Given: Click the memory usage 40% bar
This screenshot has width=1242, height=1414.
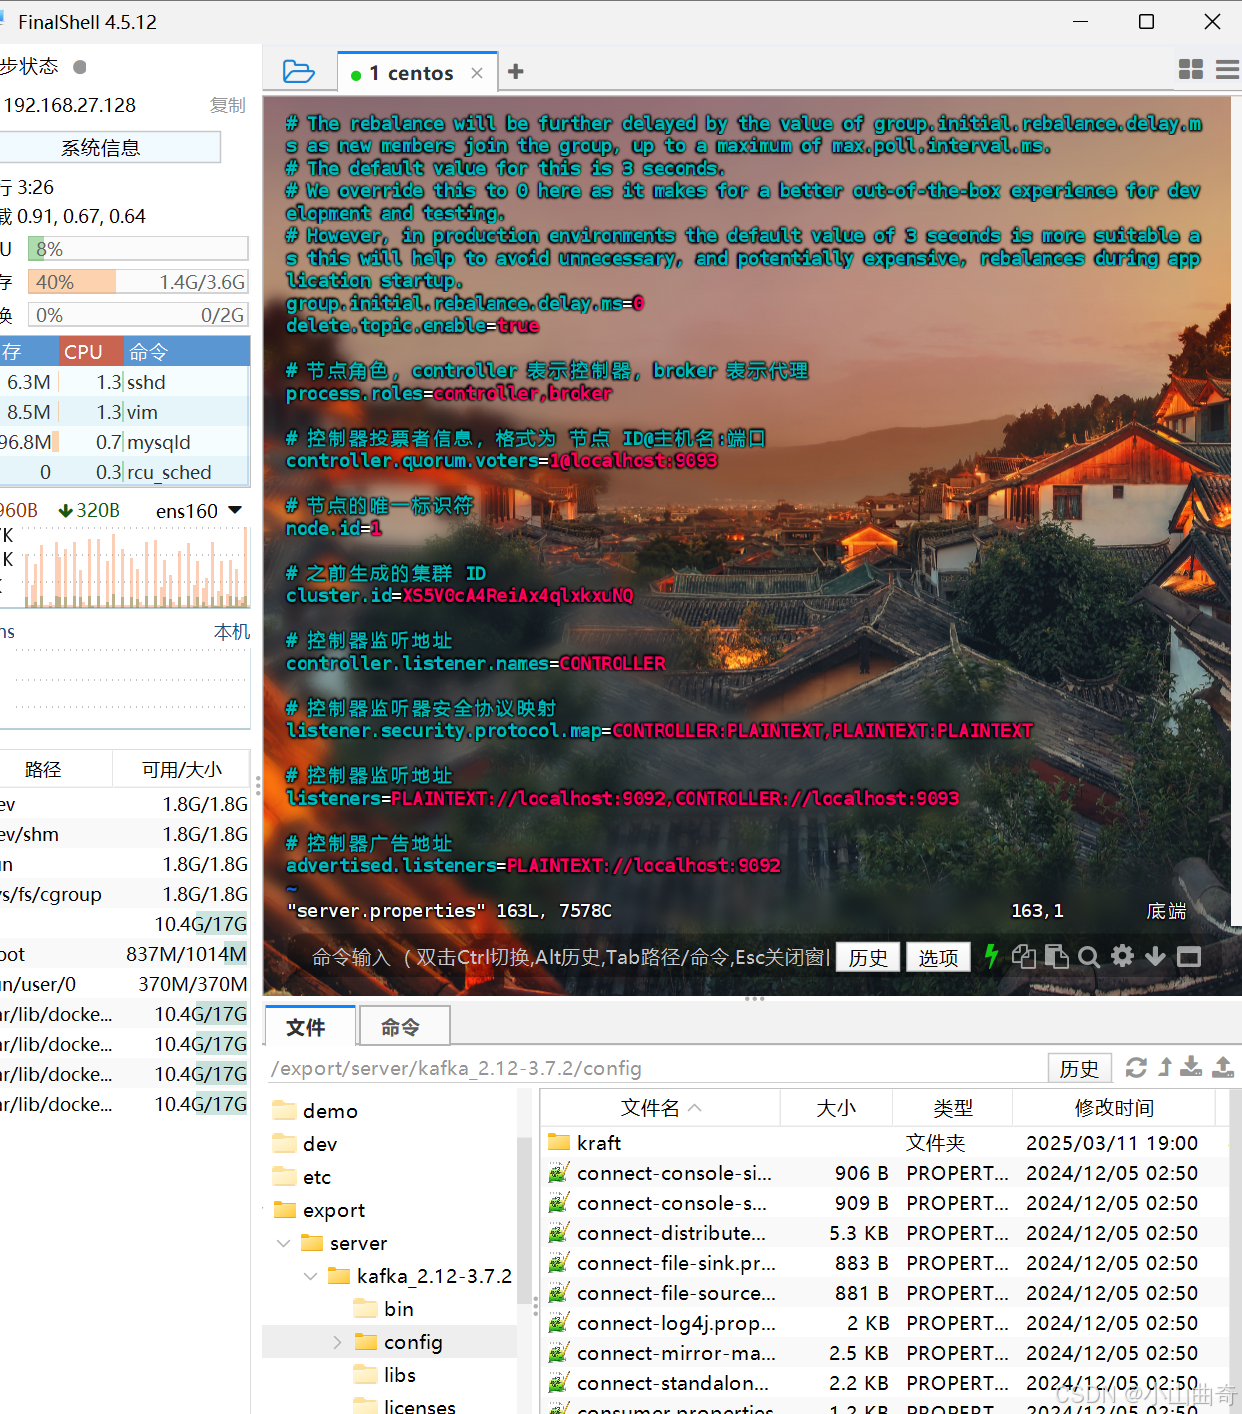Looking at the screenshot, I should pos(138,282).
